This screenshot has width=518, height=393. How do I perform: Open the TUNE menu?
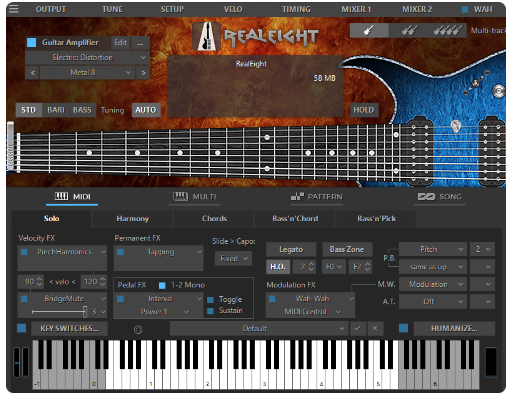112,9
